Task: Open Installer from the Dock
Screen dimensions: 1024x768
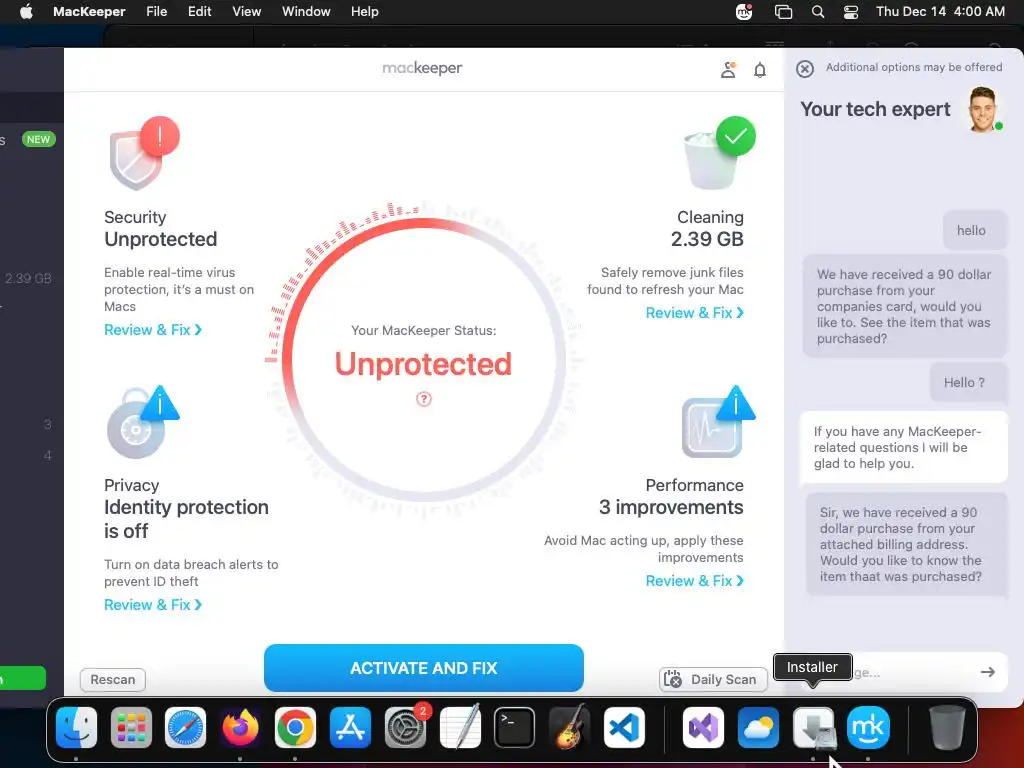Action: (x=813, y=727)
